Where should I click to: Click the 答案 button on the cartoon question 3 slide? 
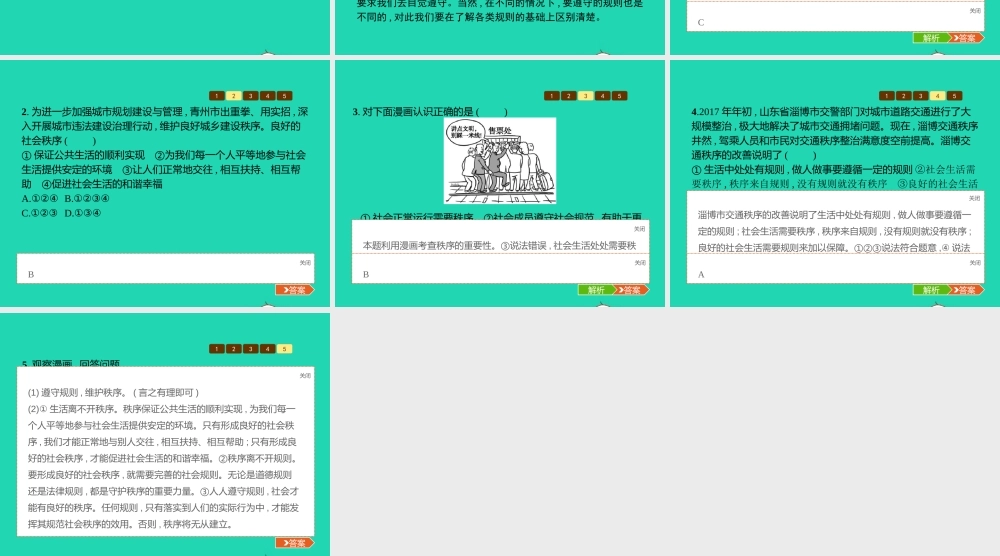click(x=631, y=290)
